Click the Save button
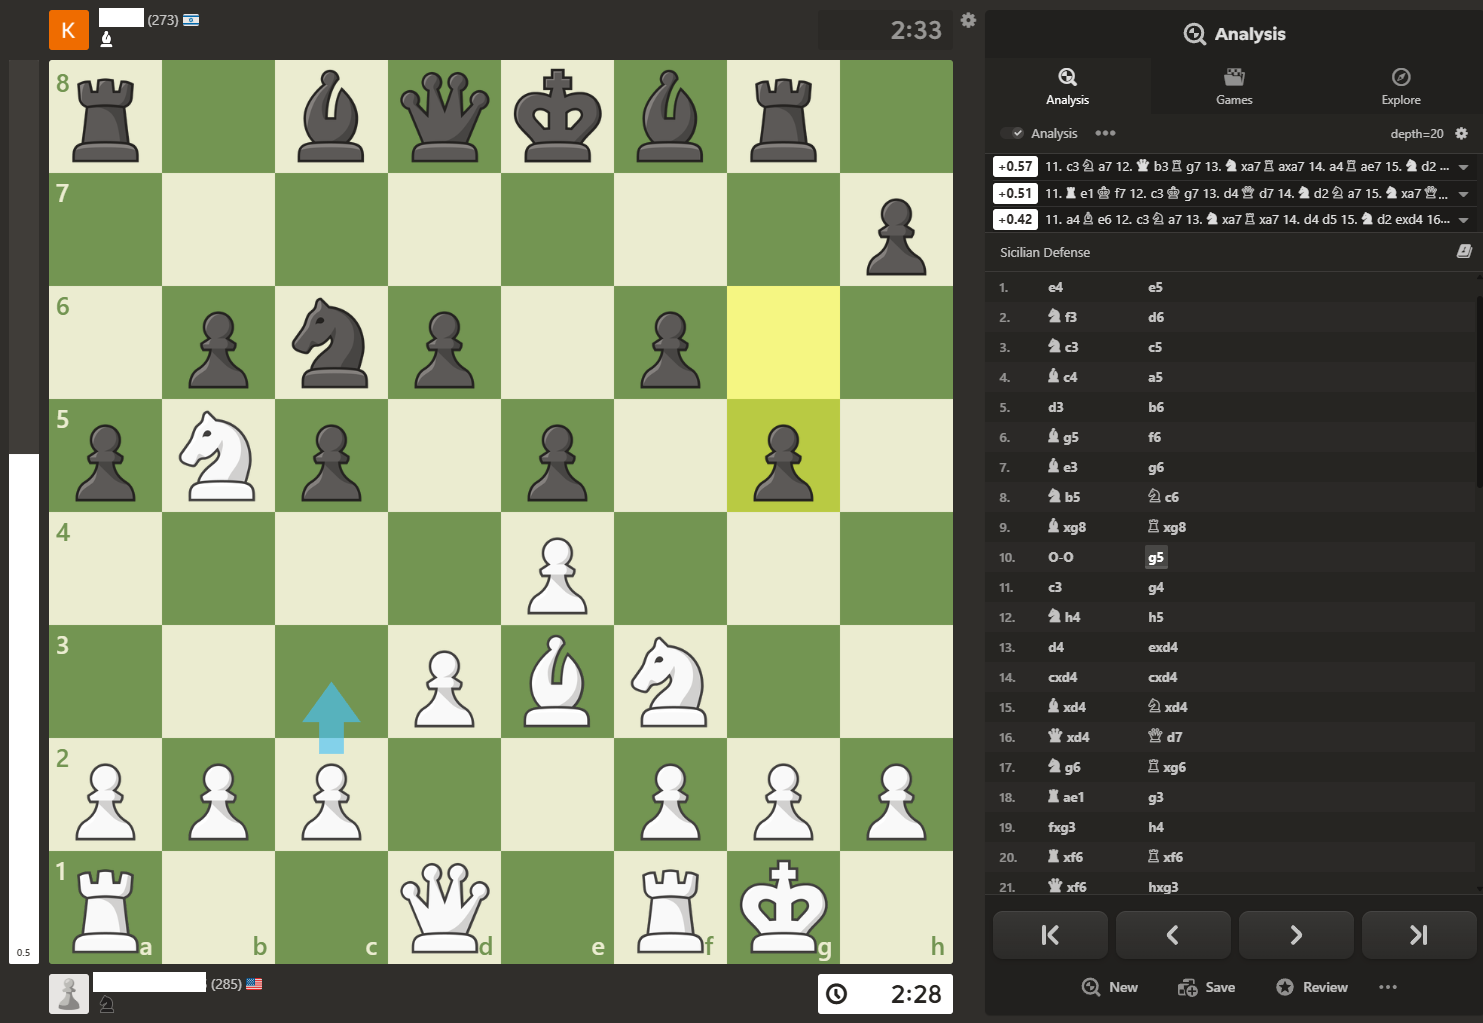Image resolution: width=1483 pixels, height=1023 pixels. [x=1206, y=987]
